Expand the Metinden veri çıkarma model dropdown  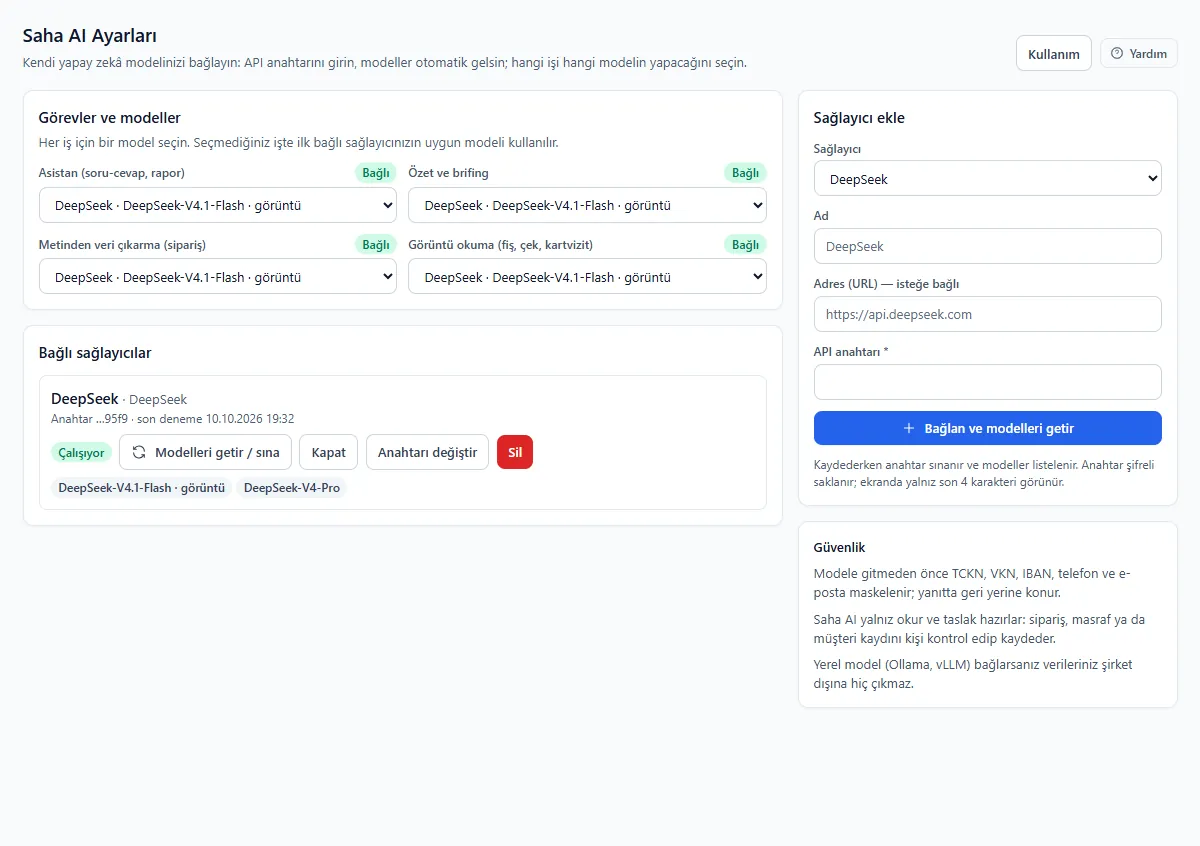pos(218,277)
